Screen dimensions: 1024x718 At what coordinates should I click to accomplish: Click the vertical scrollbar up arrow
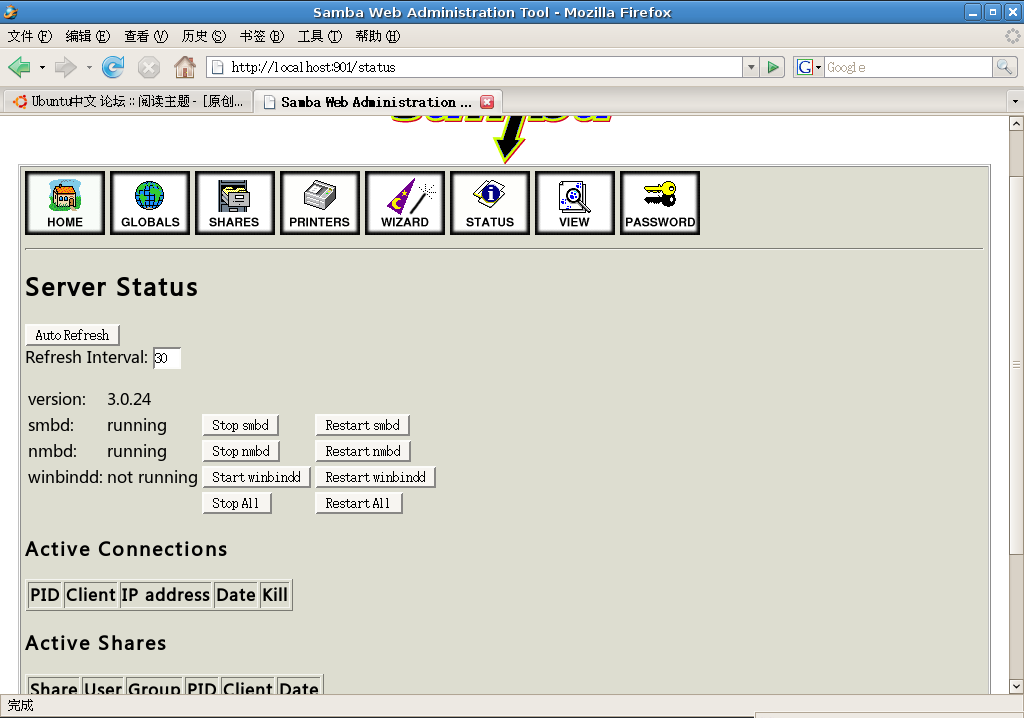(1016, 123)
